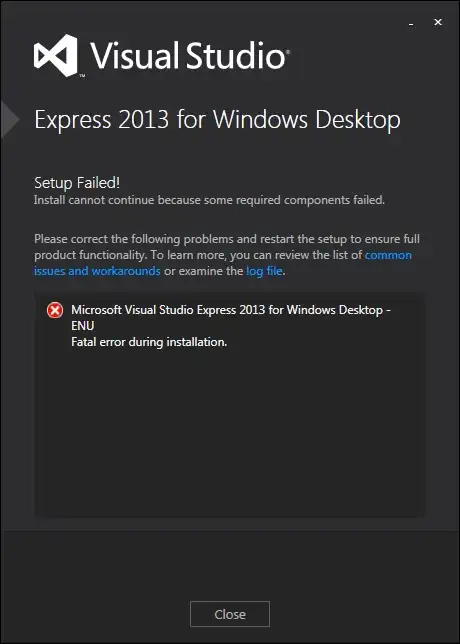The width and height of the screenshot is (460, 644).
Task: Click the 'Express 2013 for Windows Desktop' title
Action: (x=217, y=120)
